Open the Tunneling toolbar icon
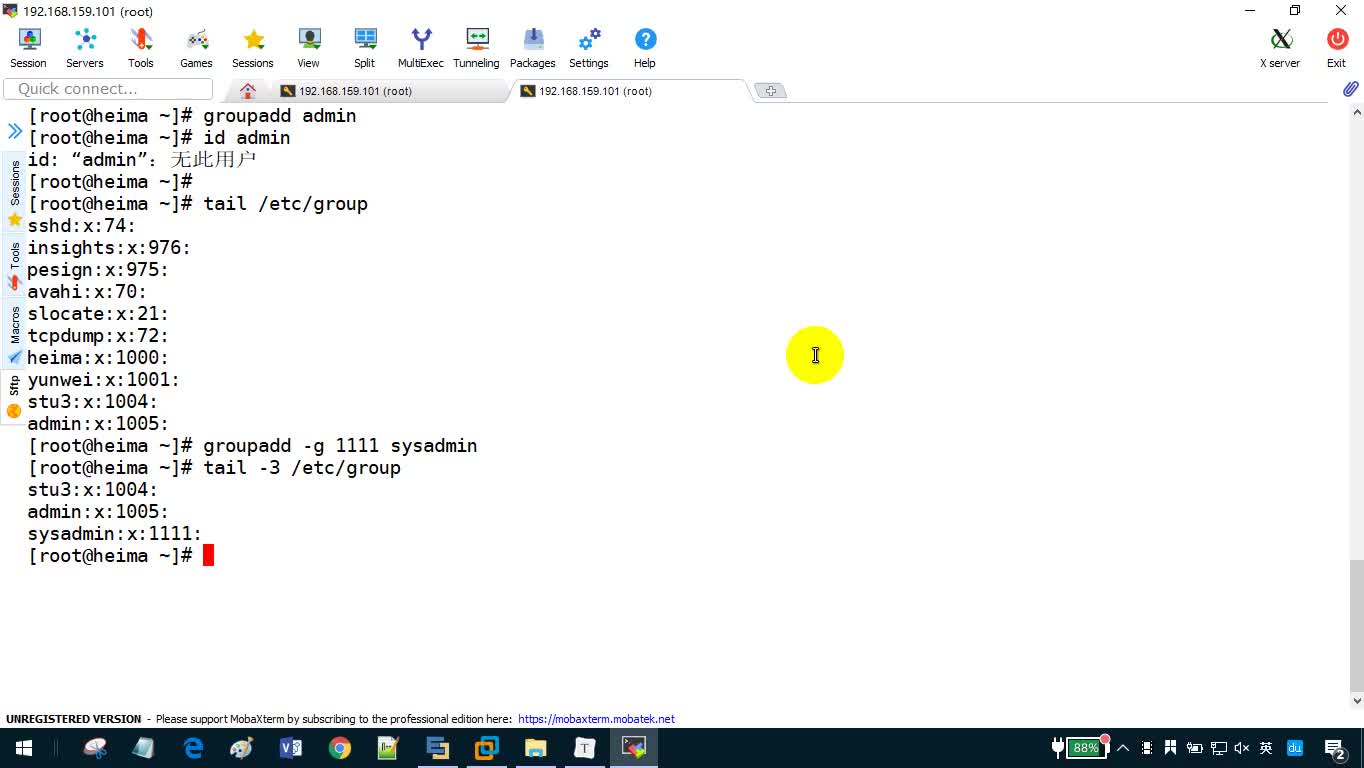The image size is (1364, 768). point(477,48)
